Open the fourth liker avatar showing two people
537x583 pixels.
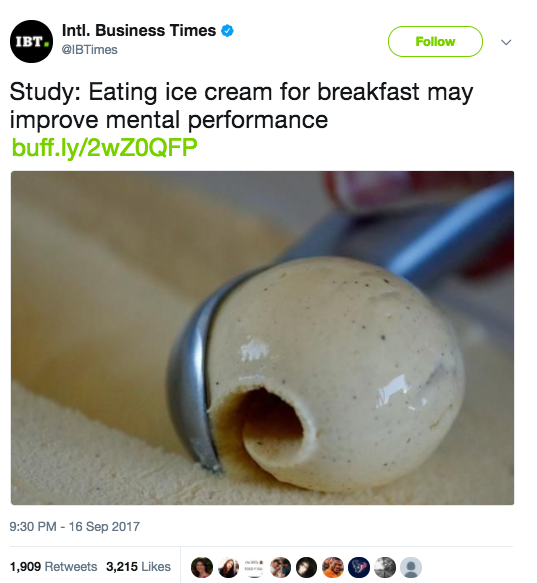(x=280, y=567)
